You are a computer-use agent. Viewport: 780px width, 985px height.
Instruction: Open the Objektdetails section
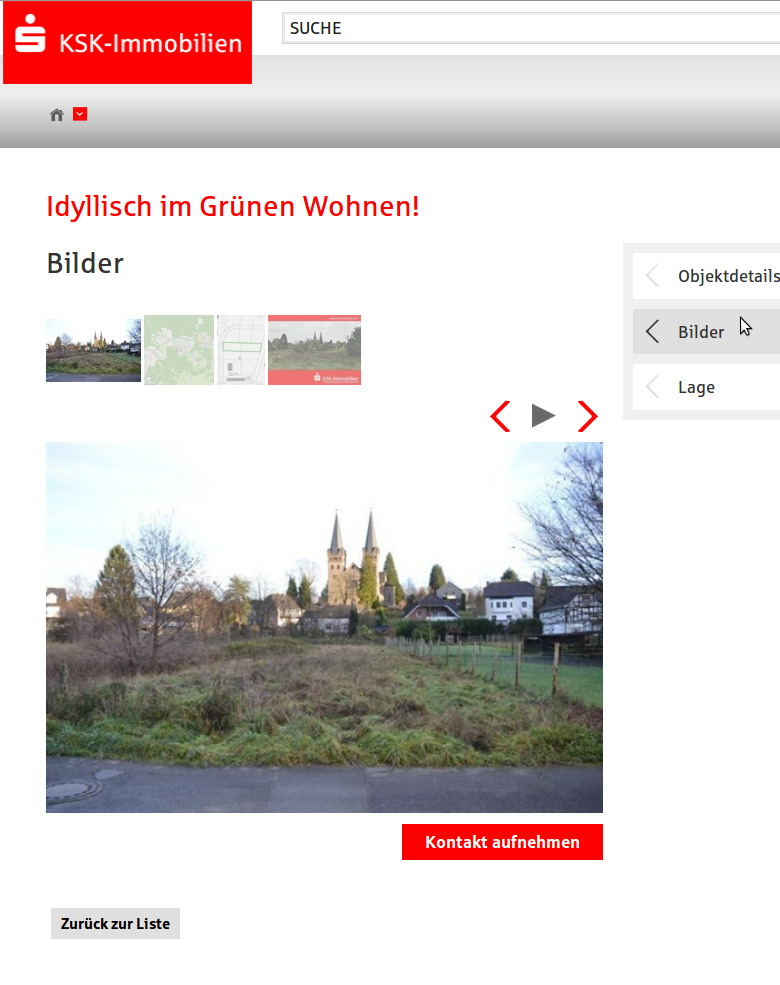coord(707,276)
